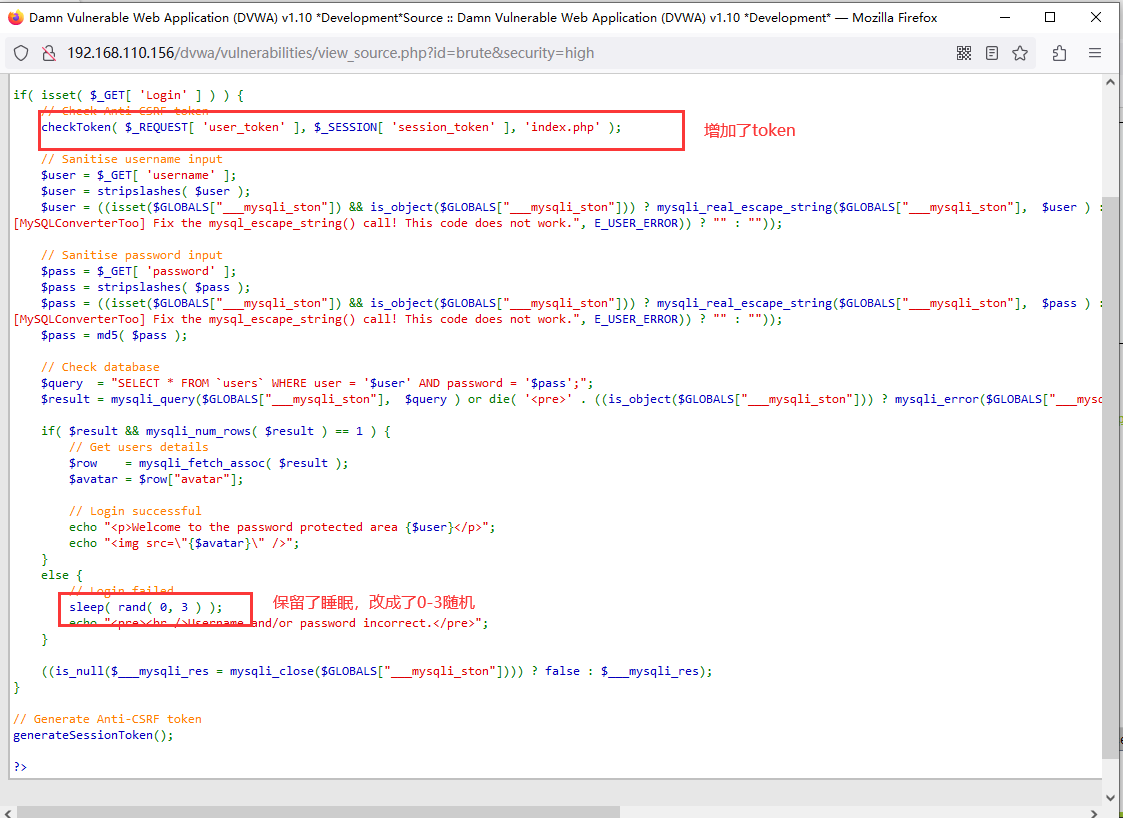
Task: Click the insecure connection crossed-lock icon
Action: 49,53
